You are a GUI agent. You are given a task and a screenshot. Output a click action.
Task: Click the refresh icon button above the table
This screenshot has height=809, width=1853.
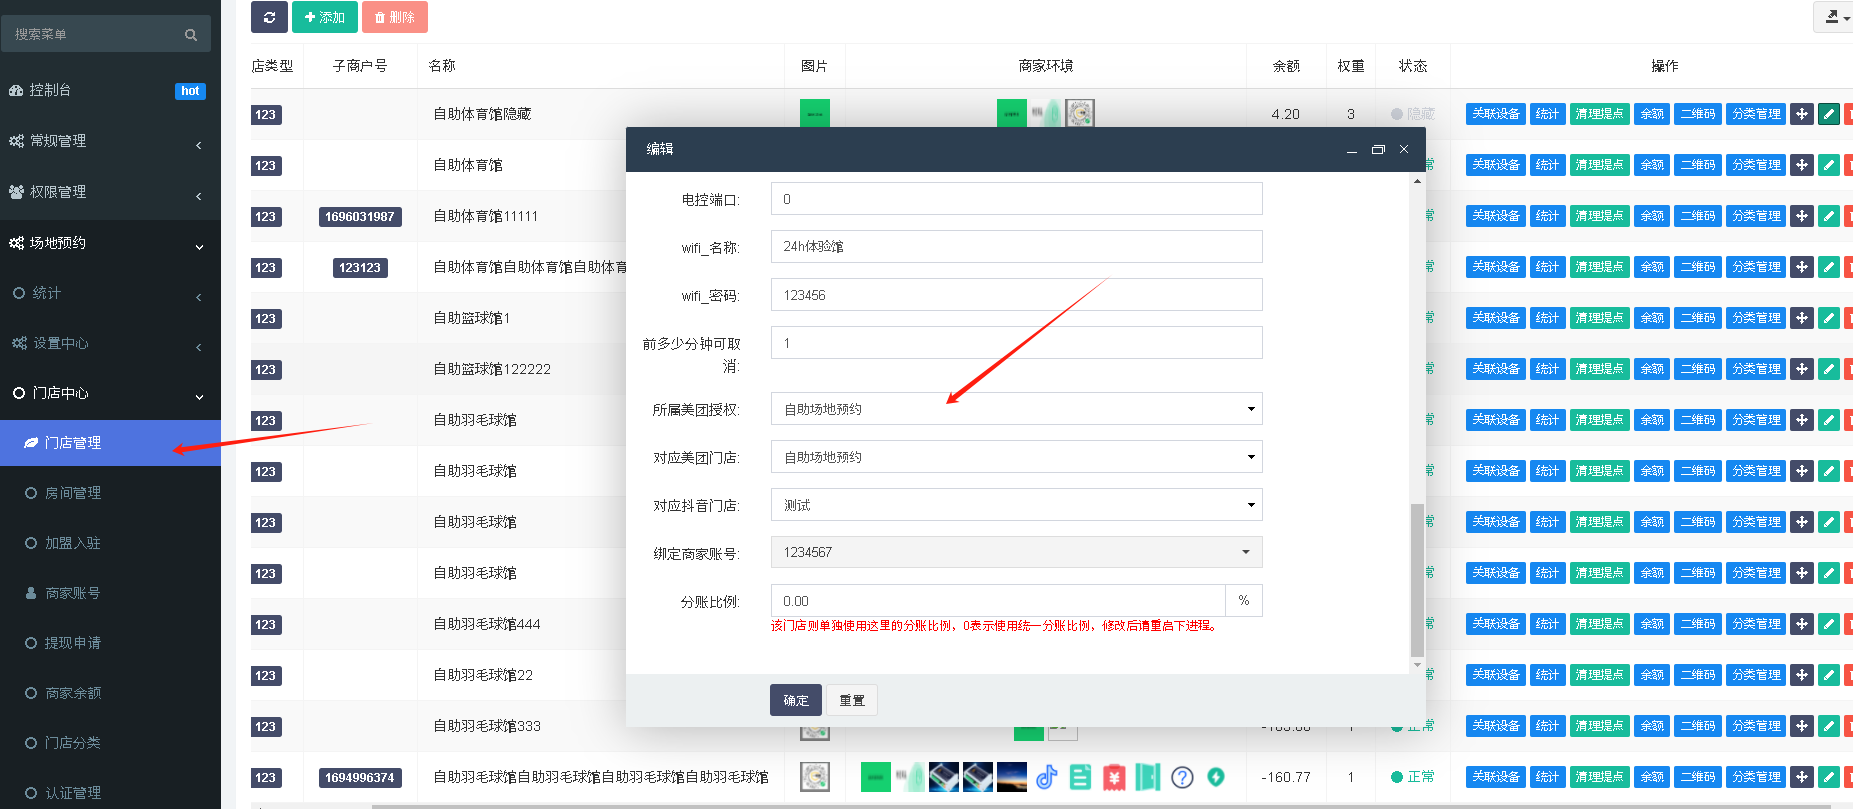pyautogui.click(x=269, y=17)
